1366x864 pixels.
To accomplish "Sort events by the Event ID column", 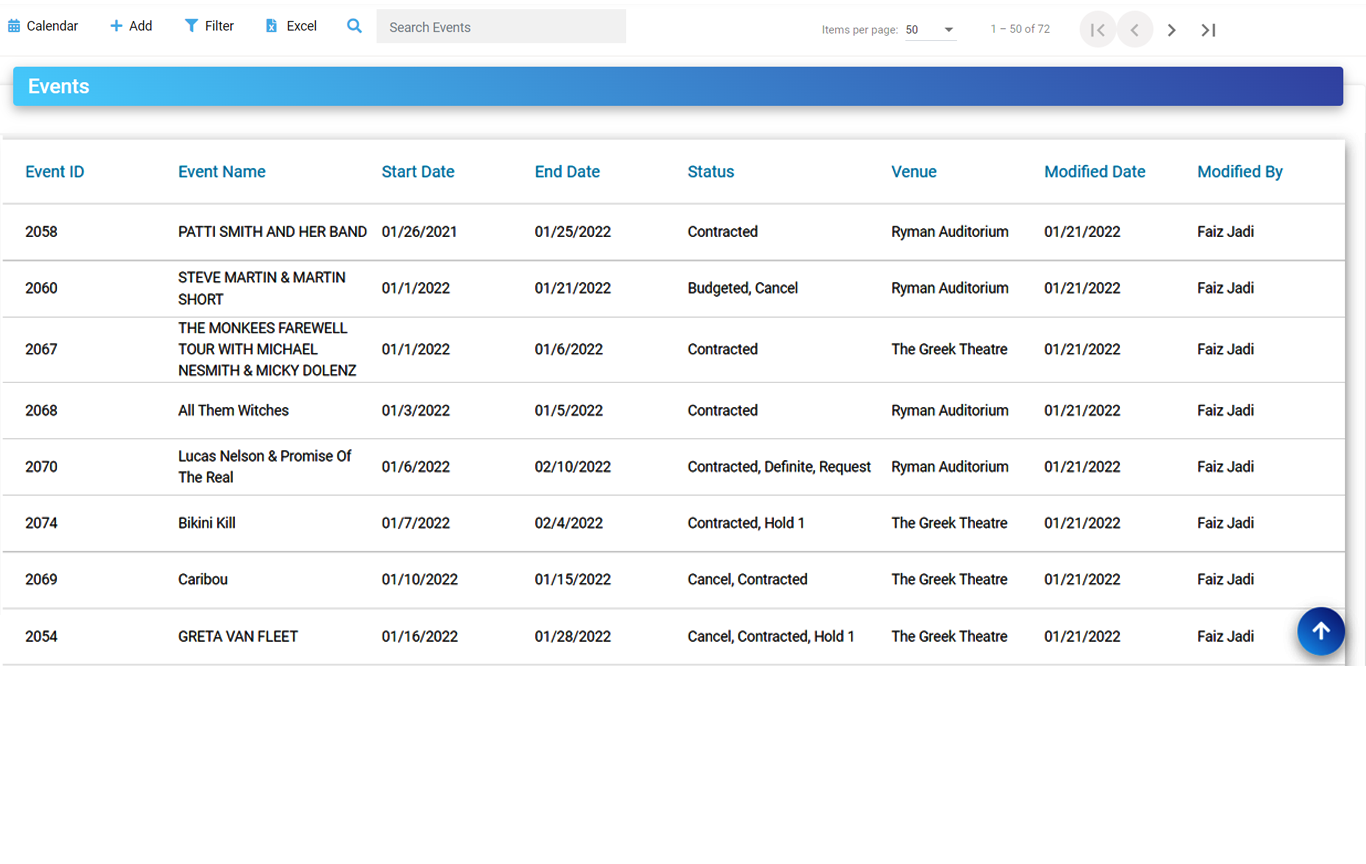I will pos(54,171).
